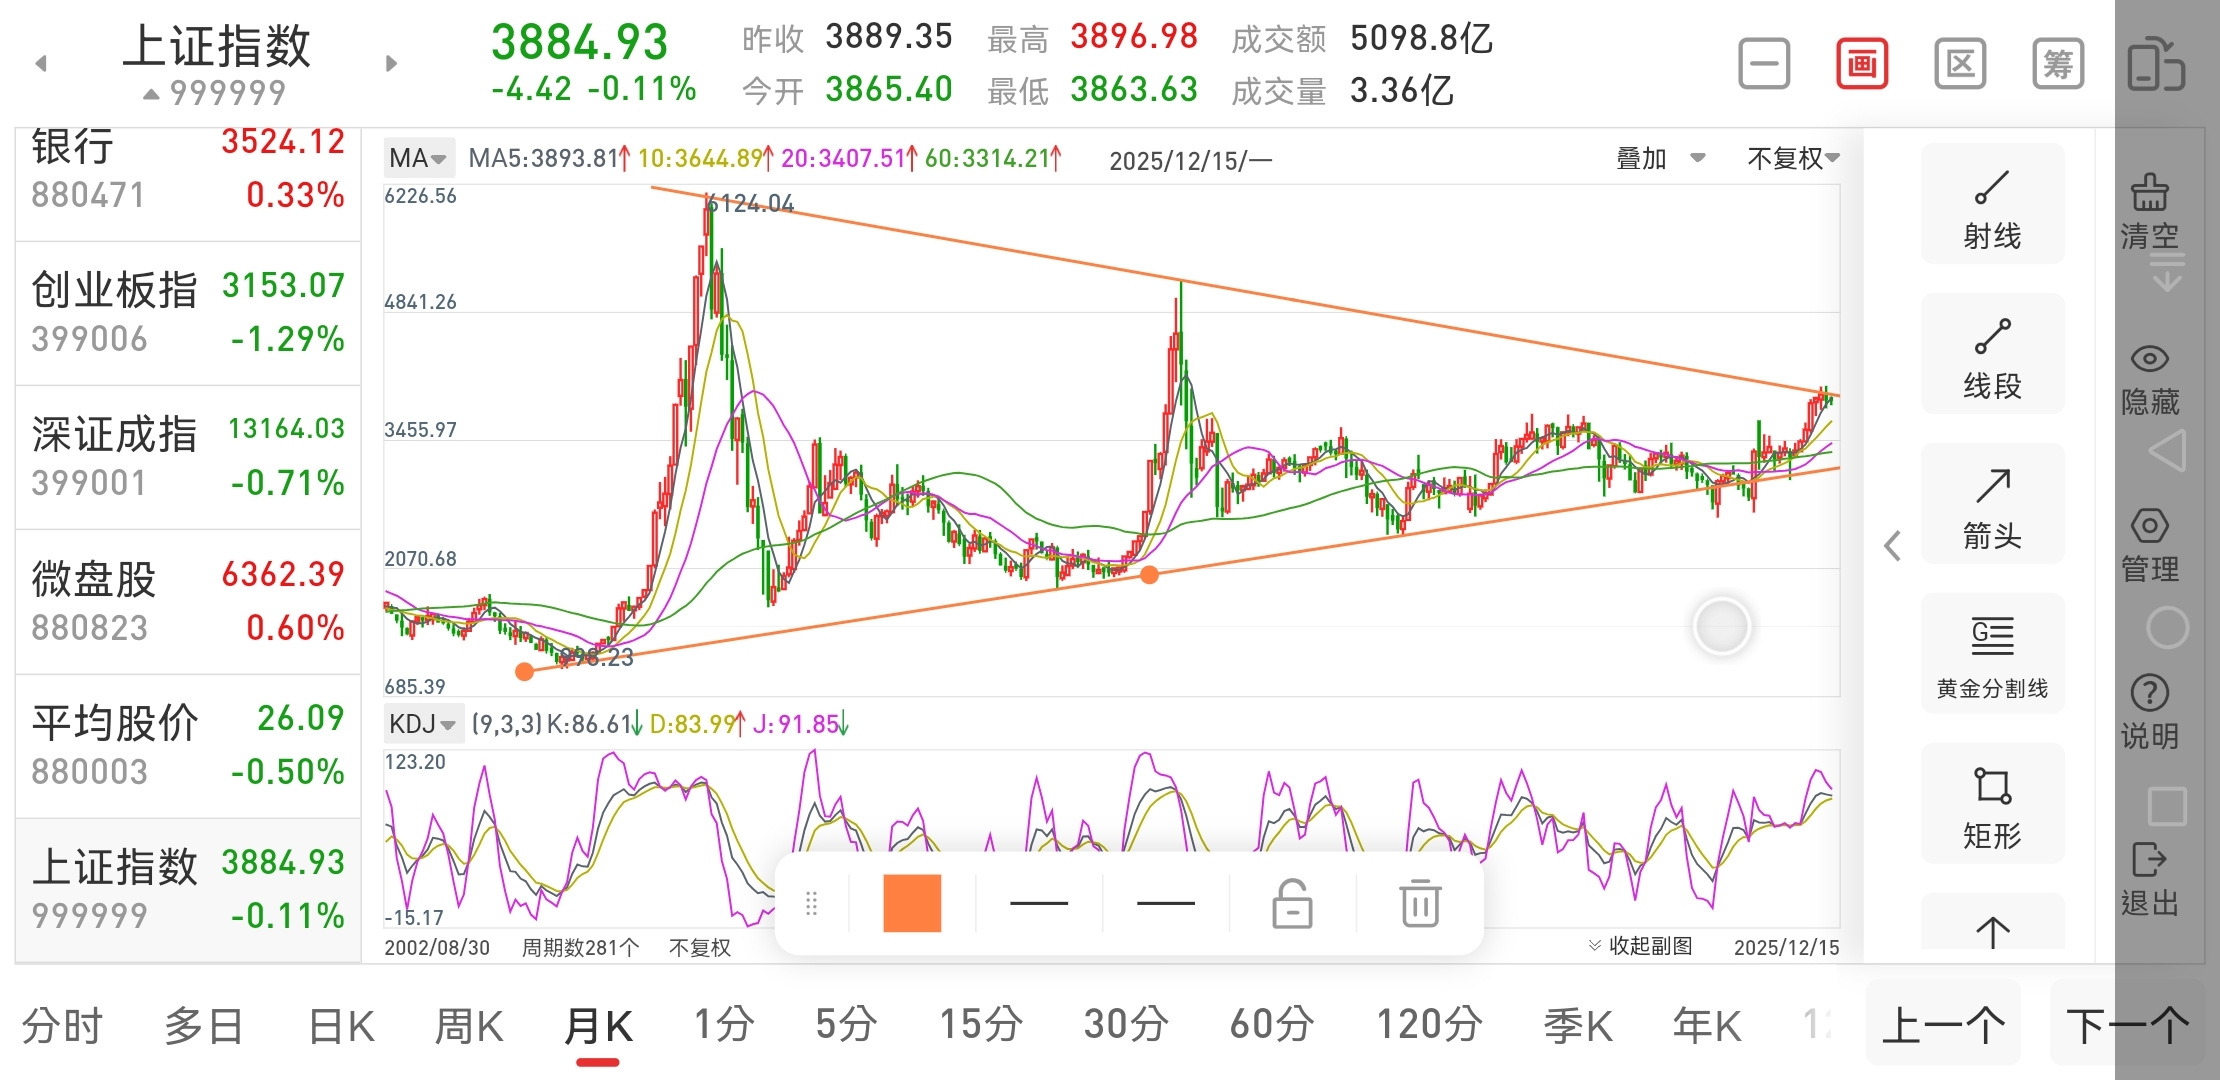The image size is (2220, 1080).
Task: Open the MA indicator dropdown
Action: [x=418, y=158]
